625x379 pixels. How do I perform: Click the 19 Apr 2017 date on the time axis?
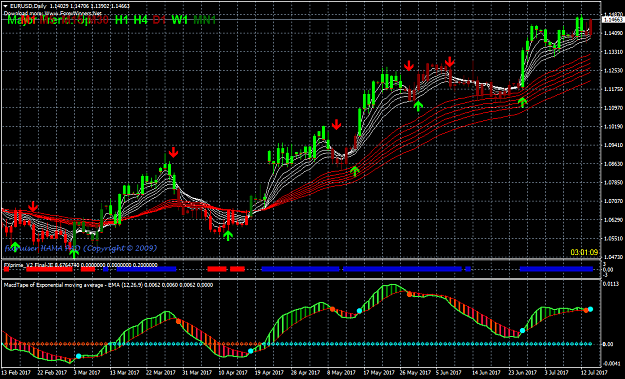click(x=269, y=373)
